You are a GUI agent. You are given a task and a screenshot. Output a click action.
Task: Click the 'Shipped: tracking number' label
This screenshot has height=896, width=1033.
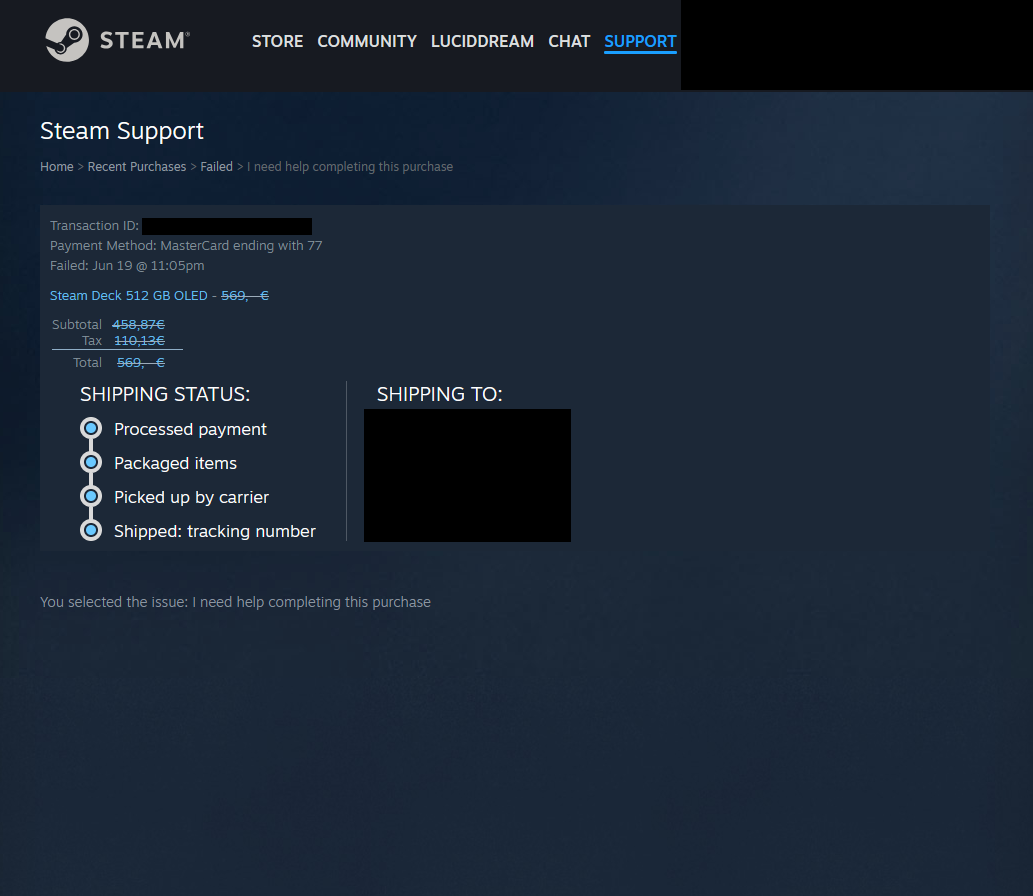tap(215, 531)
